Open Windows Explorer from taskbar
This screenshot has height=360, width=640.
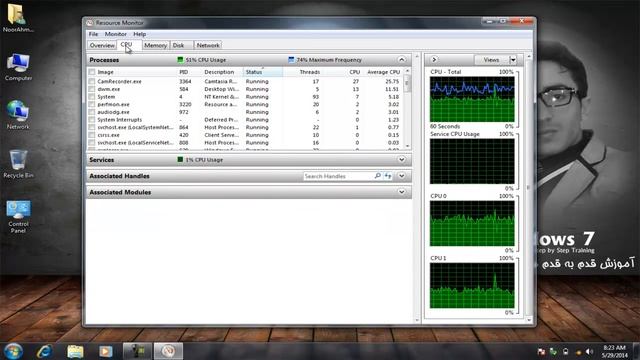point(75,351)
